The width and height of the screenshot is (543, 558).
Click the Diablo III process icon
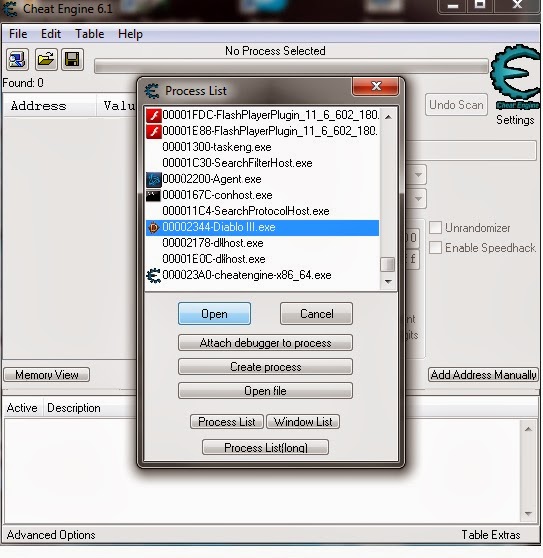pyautogui.click(x=154, y=227)
